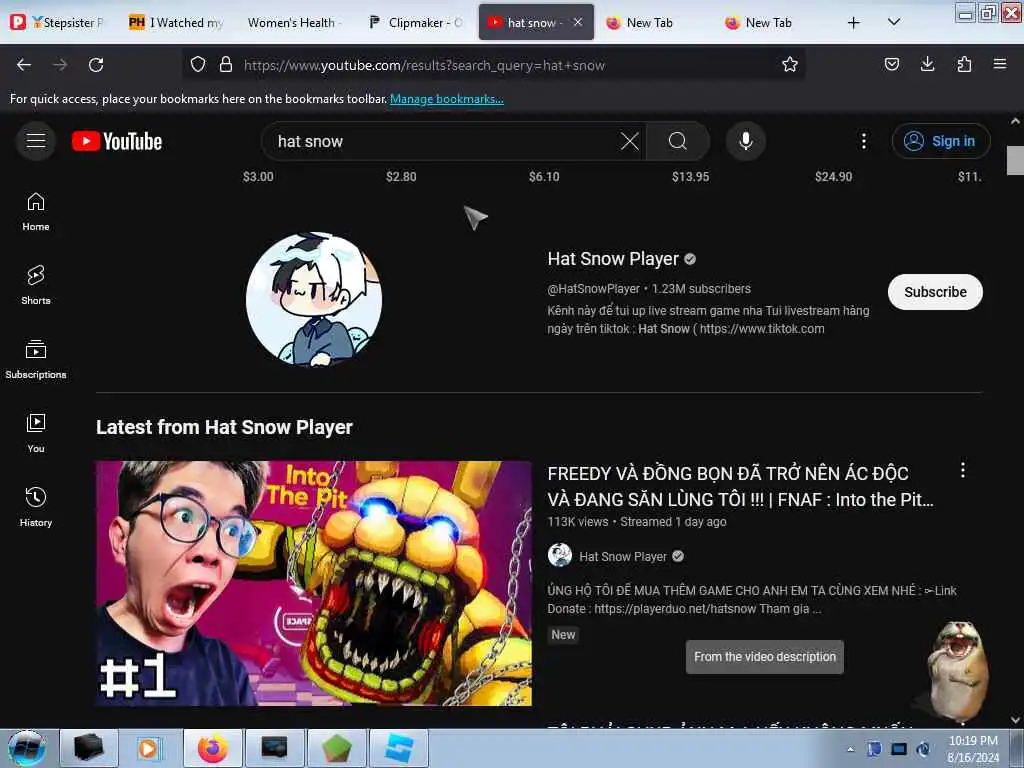Click the New badge under the video

point(563,635)
